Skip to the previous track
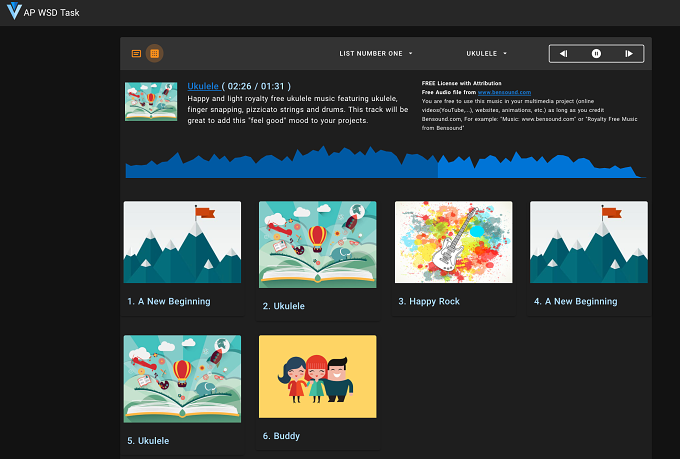This screenshot has height=459, width=680. 563,54
